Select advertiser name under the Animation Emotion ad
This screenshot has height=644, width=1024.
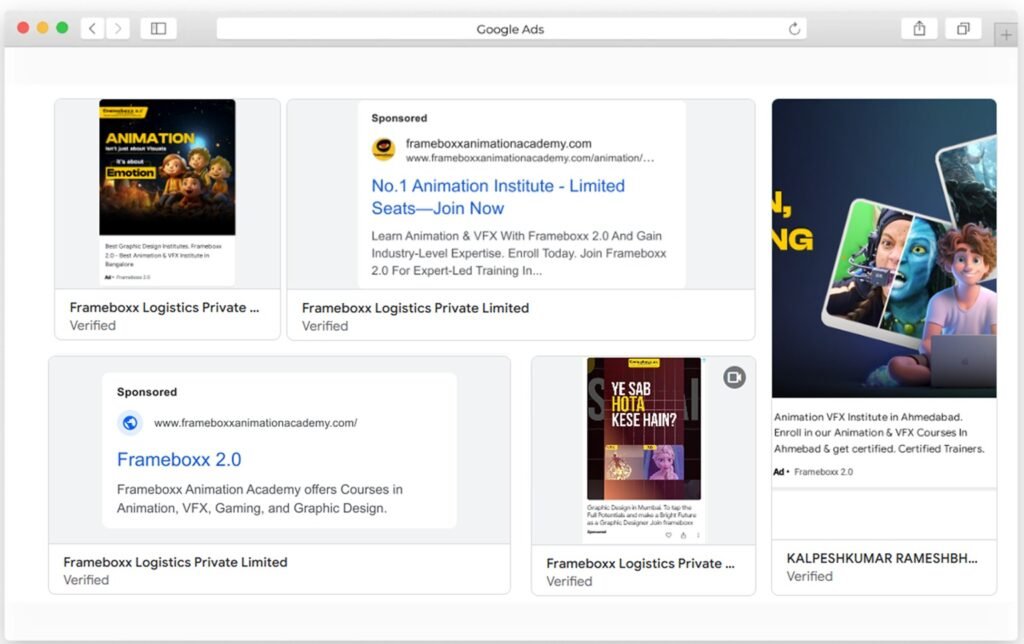coord(164,308)
